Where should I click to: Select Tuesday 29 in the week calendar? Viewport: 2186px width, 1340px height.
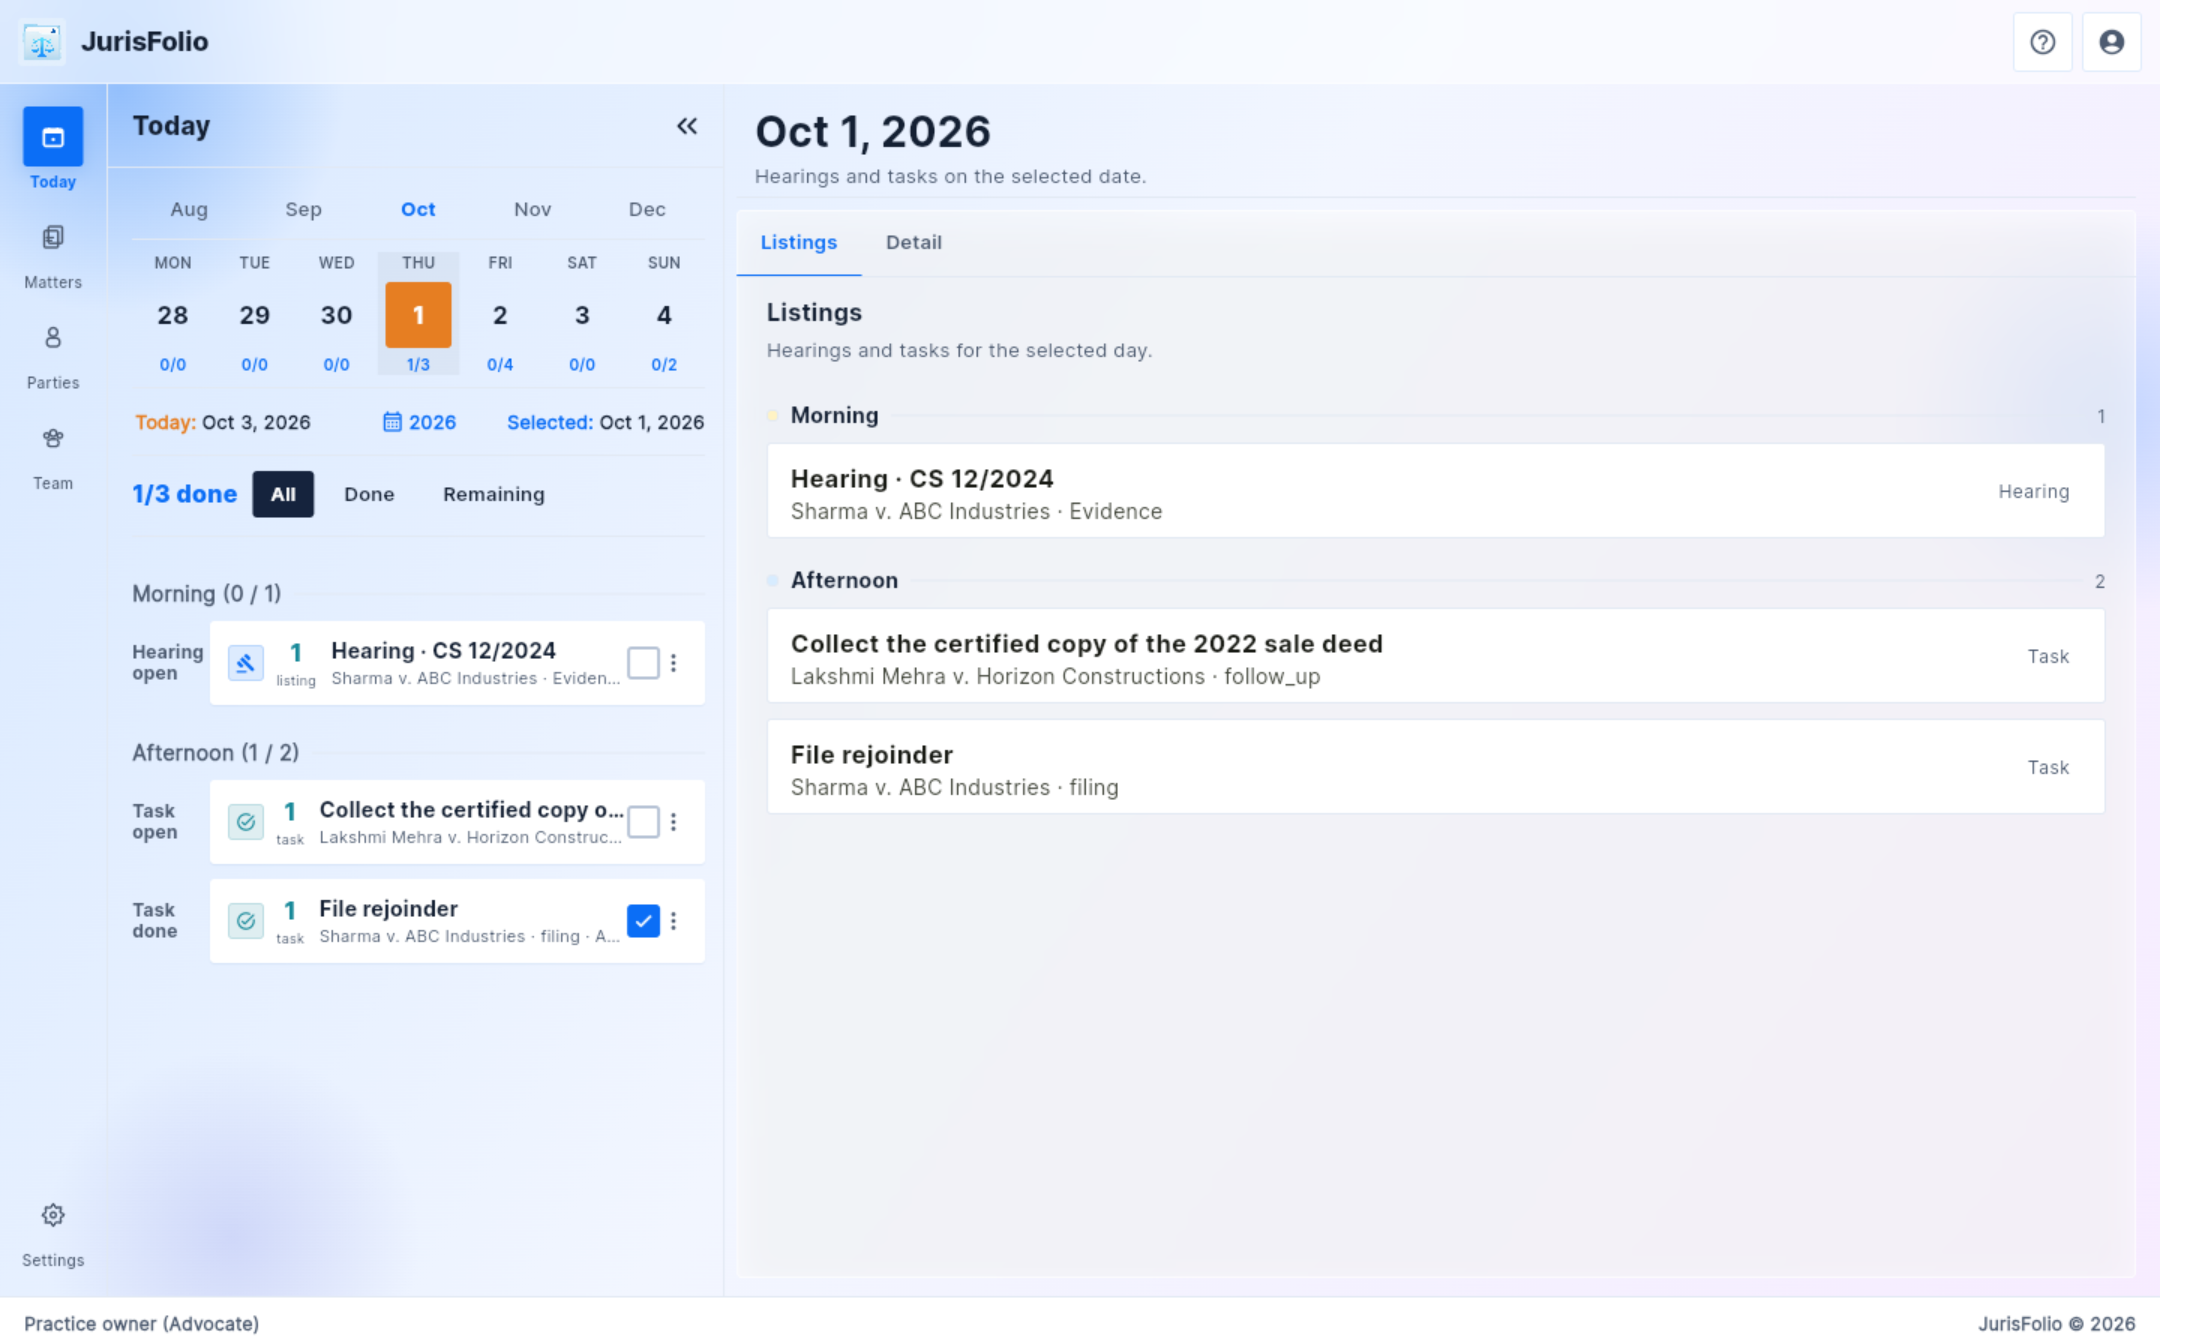tap(254, 314)
